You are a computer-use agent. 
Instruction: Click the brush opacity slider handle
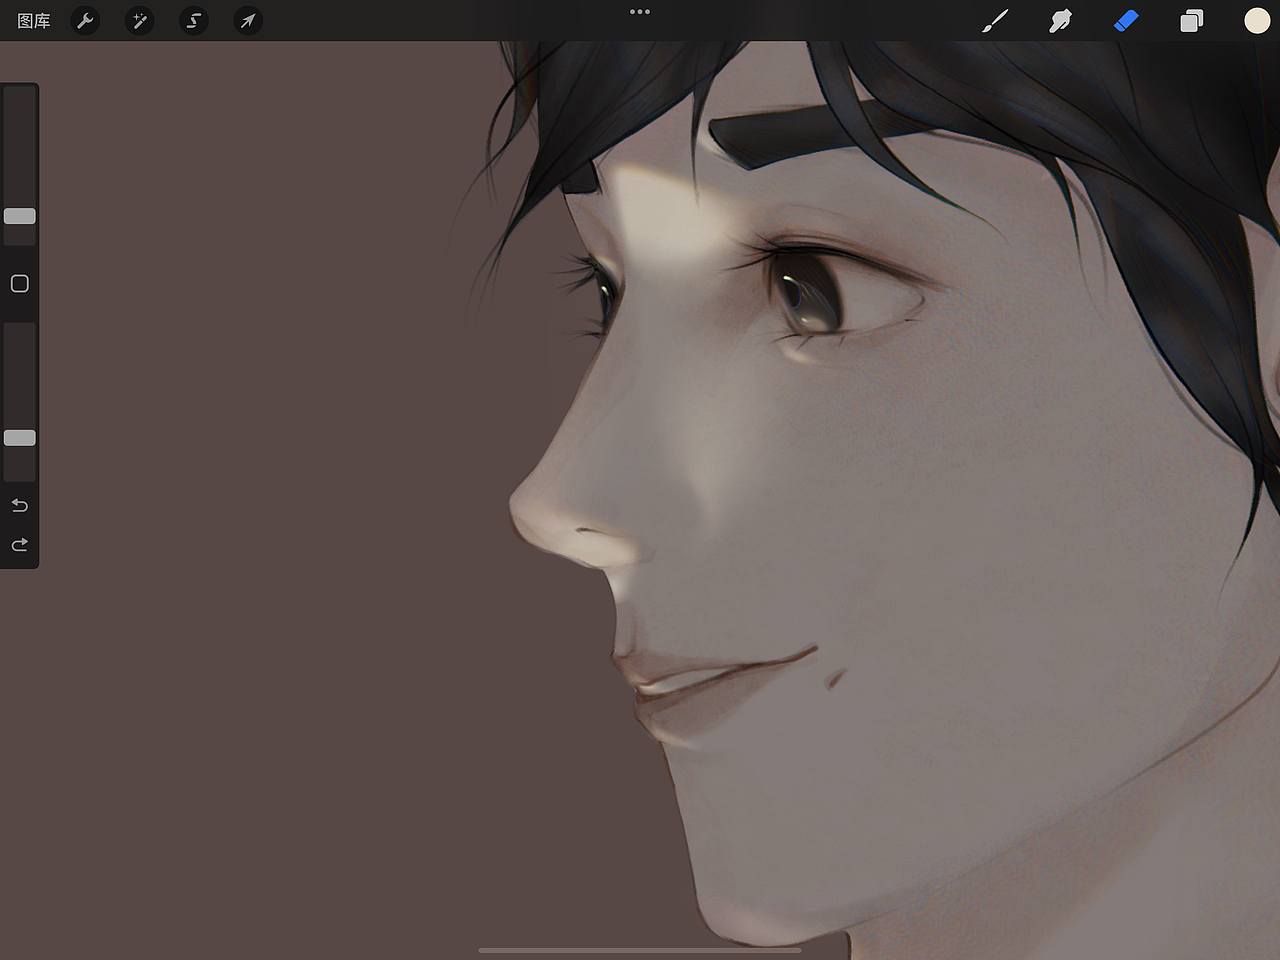click(20, 438)
